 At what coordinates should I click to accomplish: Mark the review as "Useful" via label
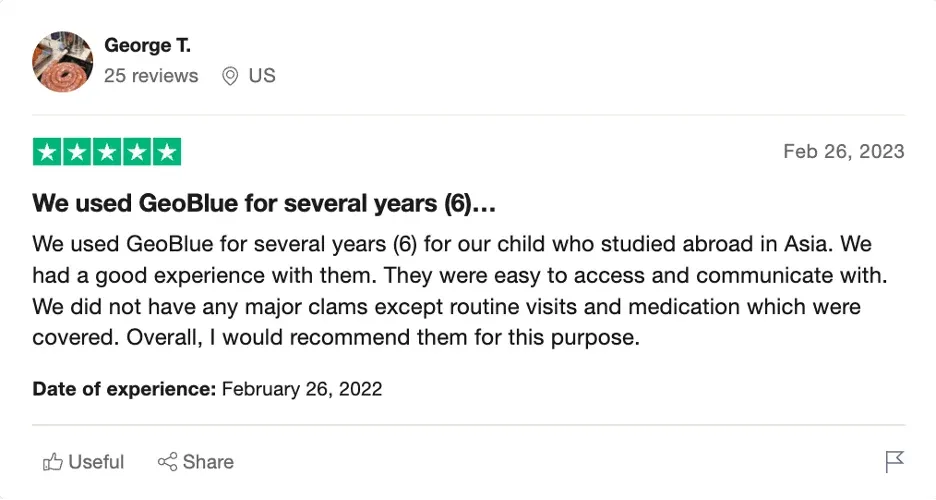[96, 462]
